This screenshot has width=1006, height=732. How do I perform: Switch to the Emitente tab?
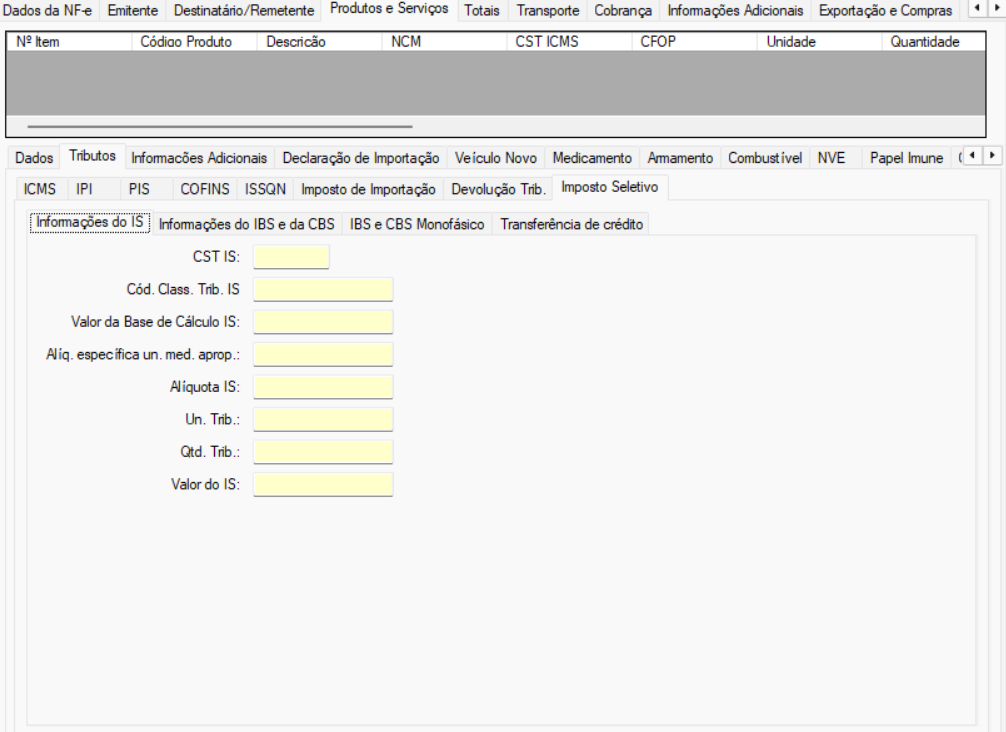pos(133,10)
